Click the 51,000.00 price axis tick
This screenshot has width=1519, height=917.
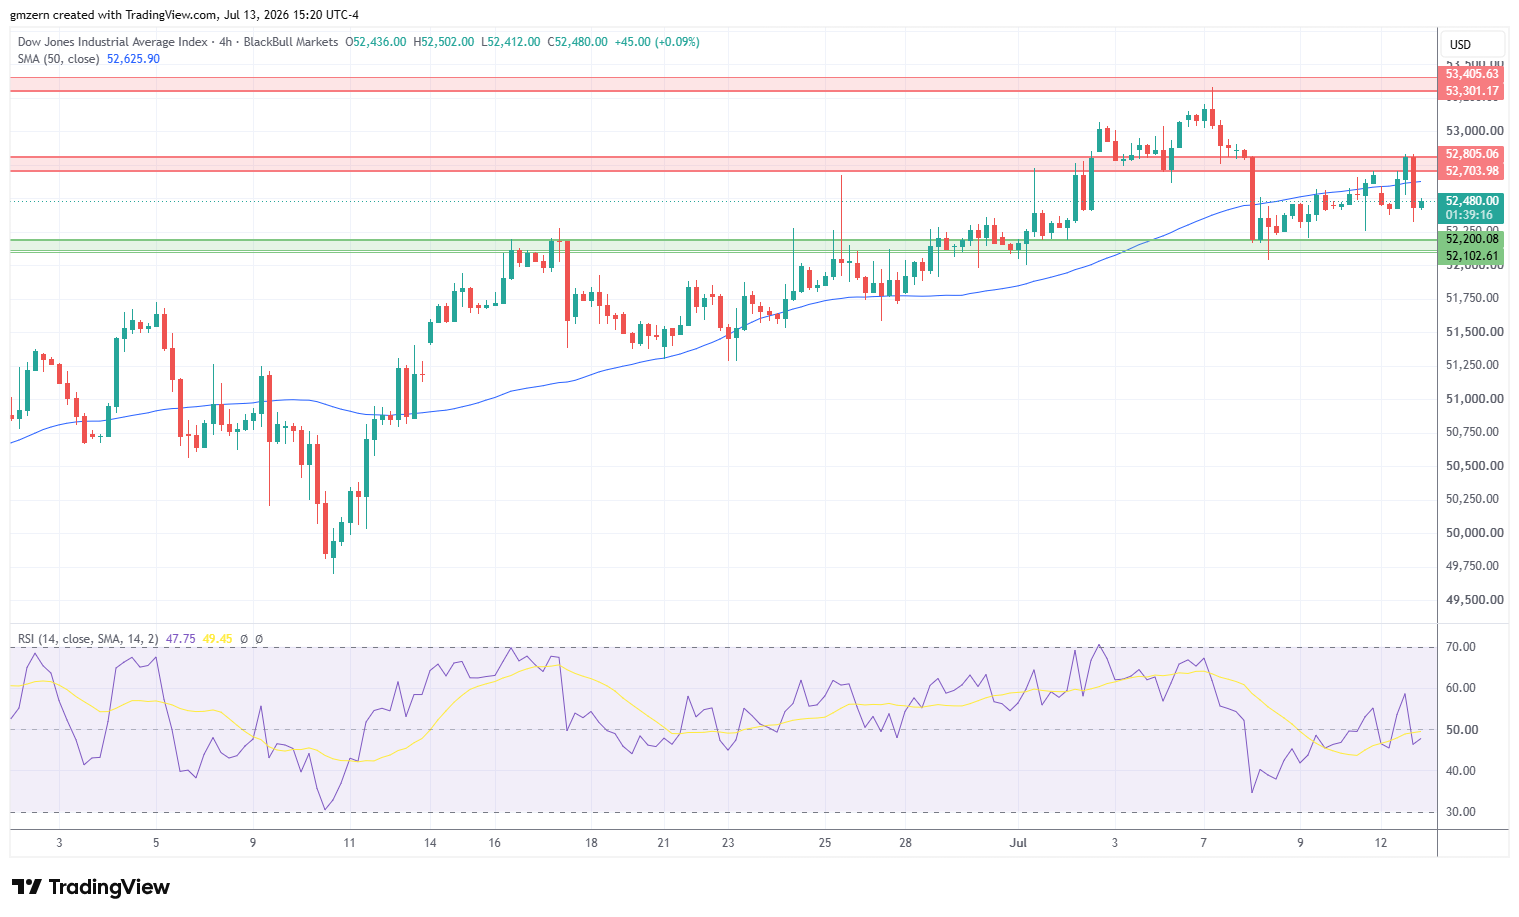point(1475,399)
